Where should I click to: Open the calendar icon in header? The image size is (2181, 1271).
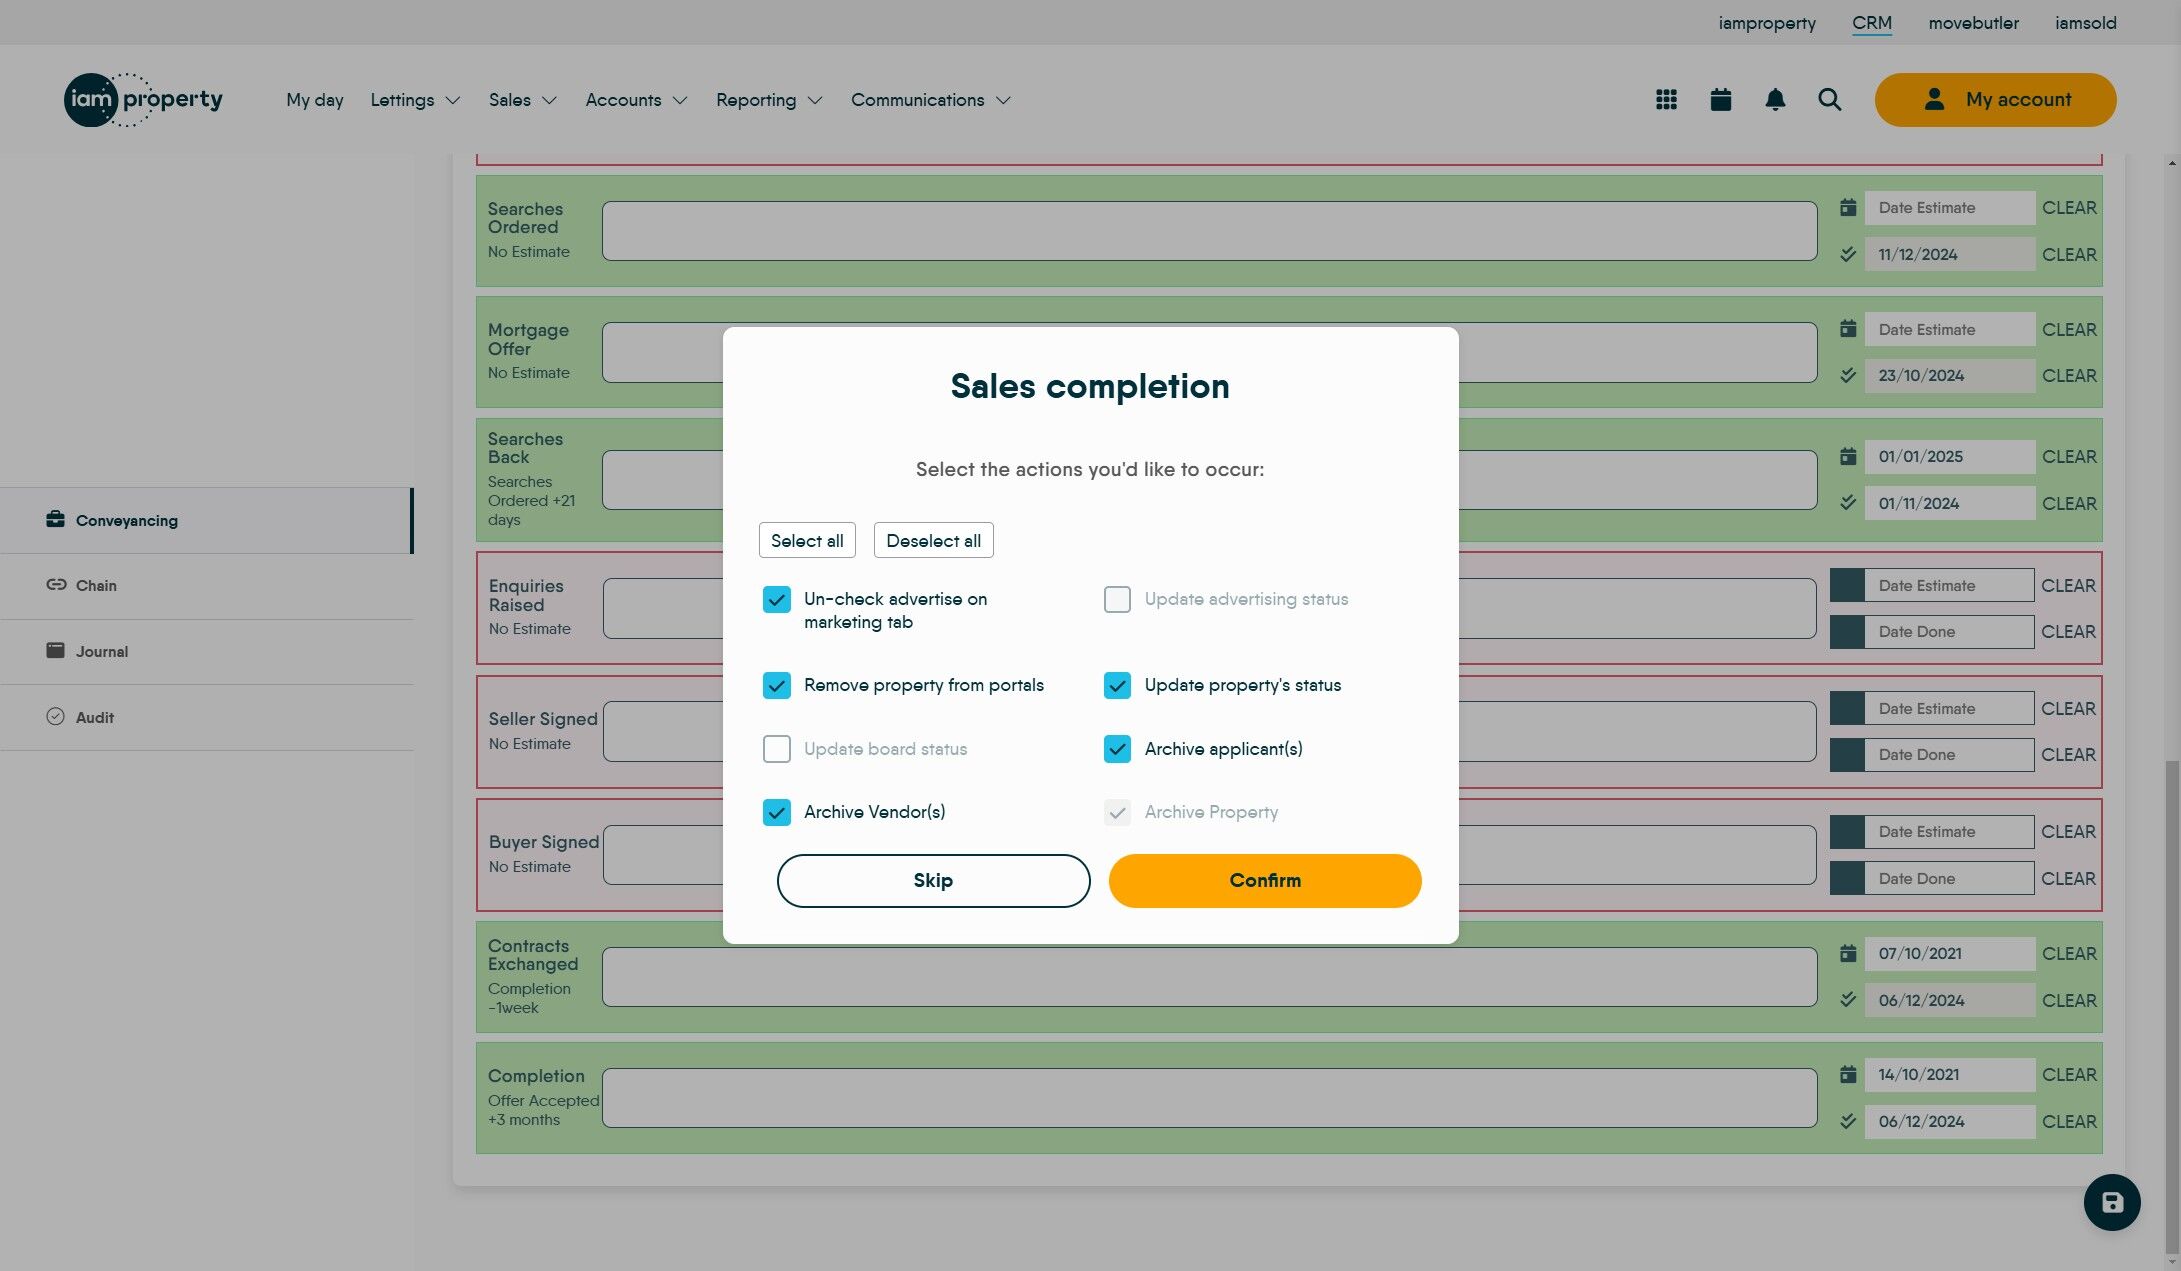point(1720,99)
